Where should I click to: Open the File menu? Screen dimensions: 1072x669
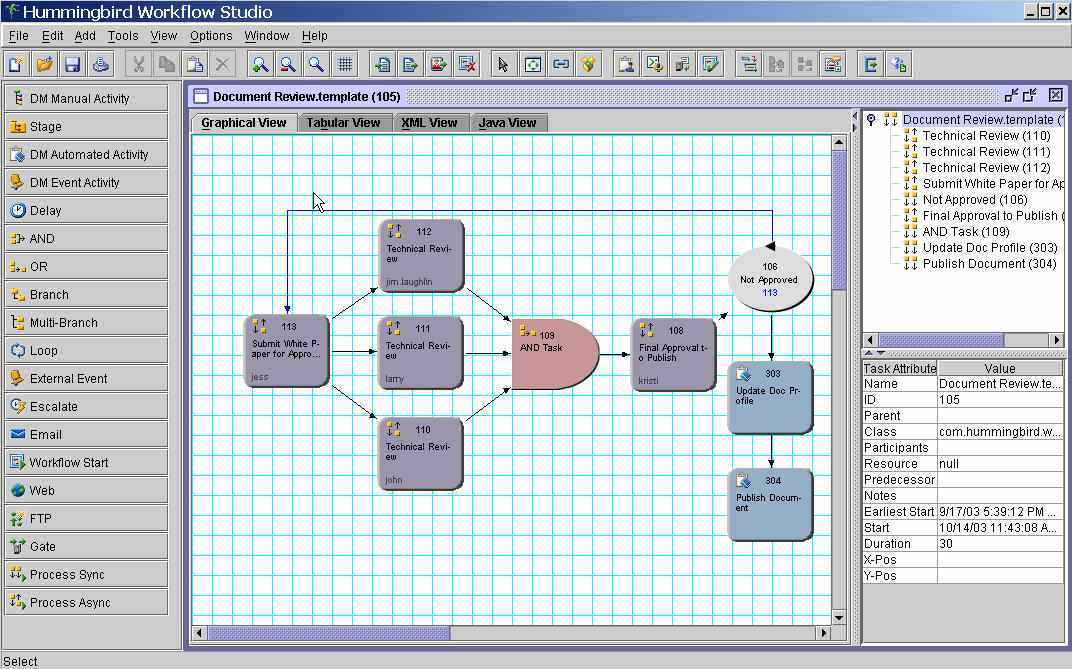coord(18,36)
